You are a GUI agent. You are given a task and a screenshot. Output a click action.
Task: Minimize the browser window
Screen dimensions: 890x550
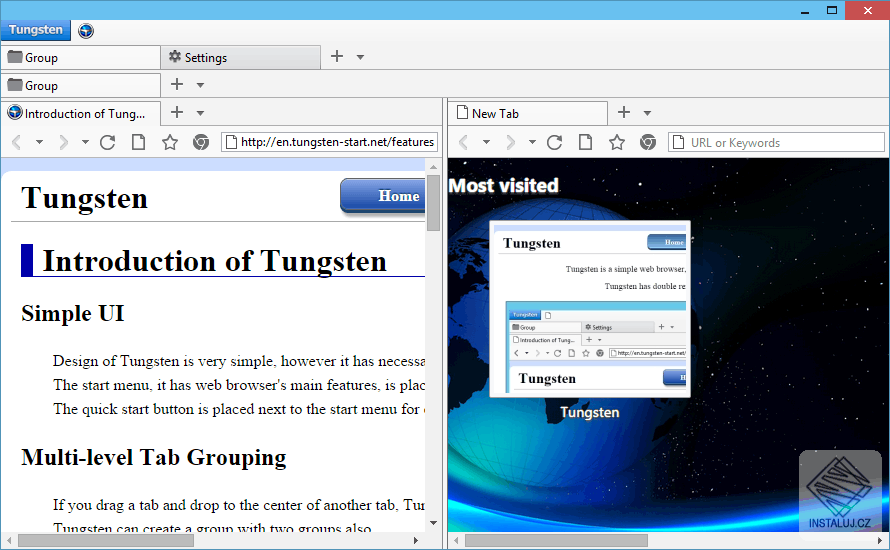[804, 10]
